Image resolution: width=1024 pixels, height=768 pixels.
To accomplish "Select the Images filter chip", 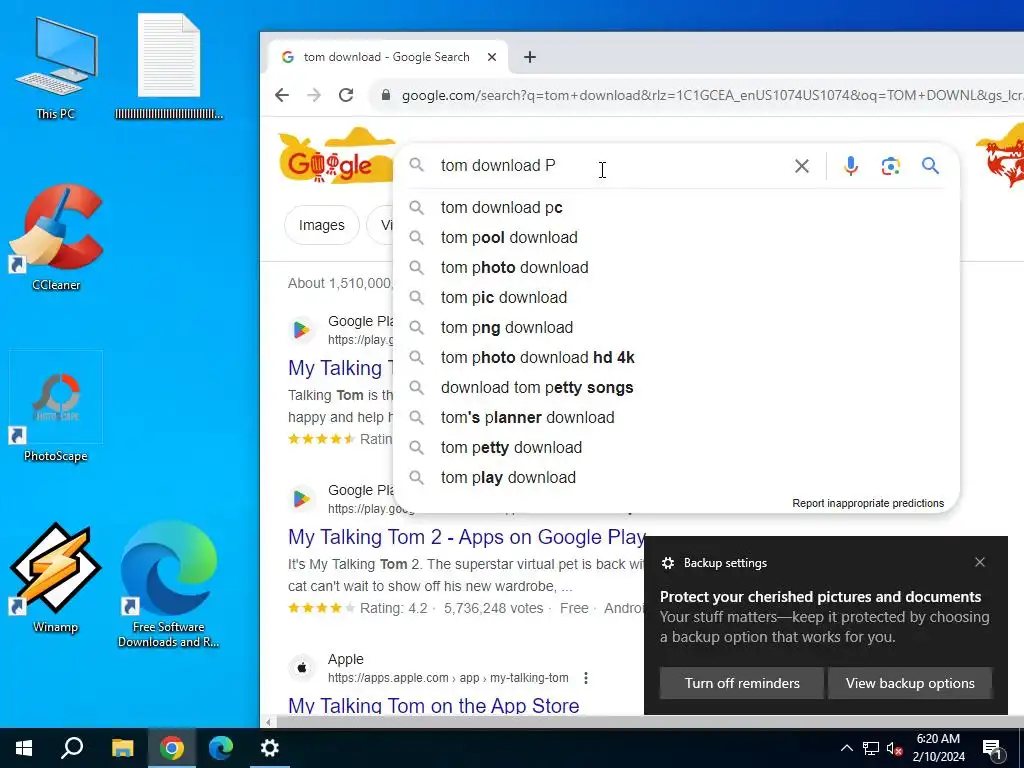I will point(321,225).
